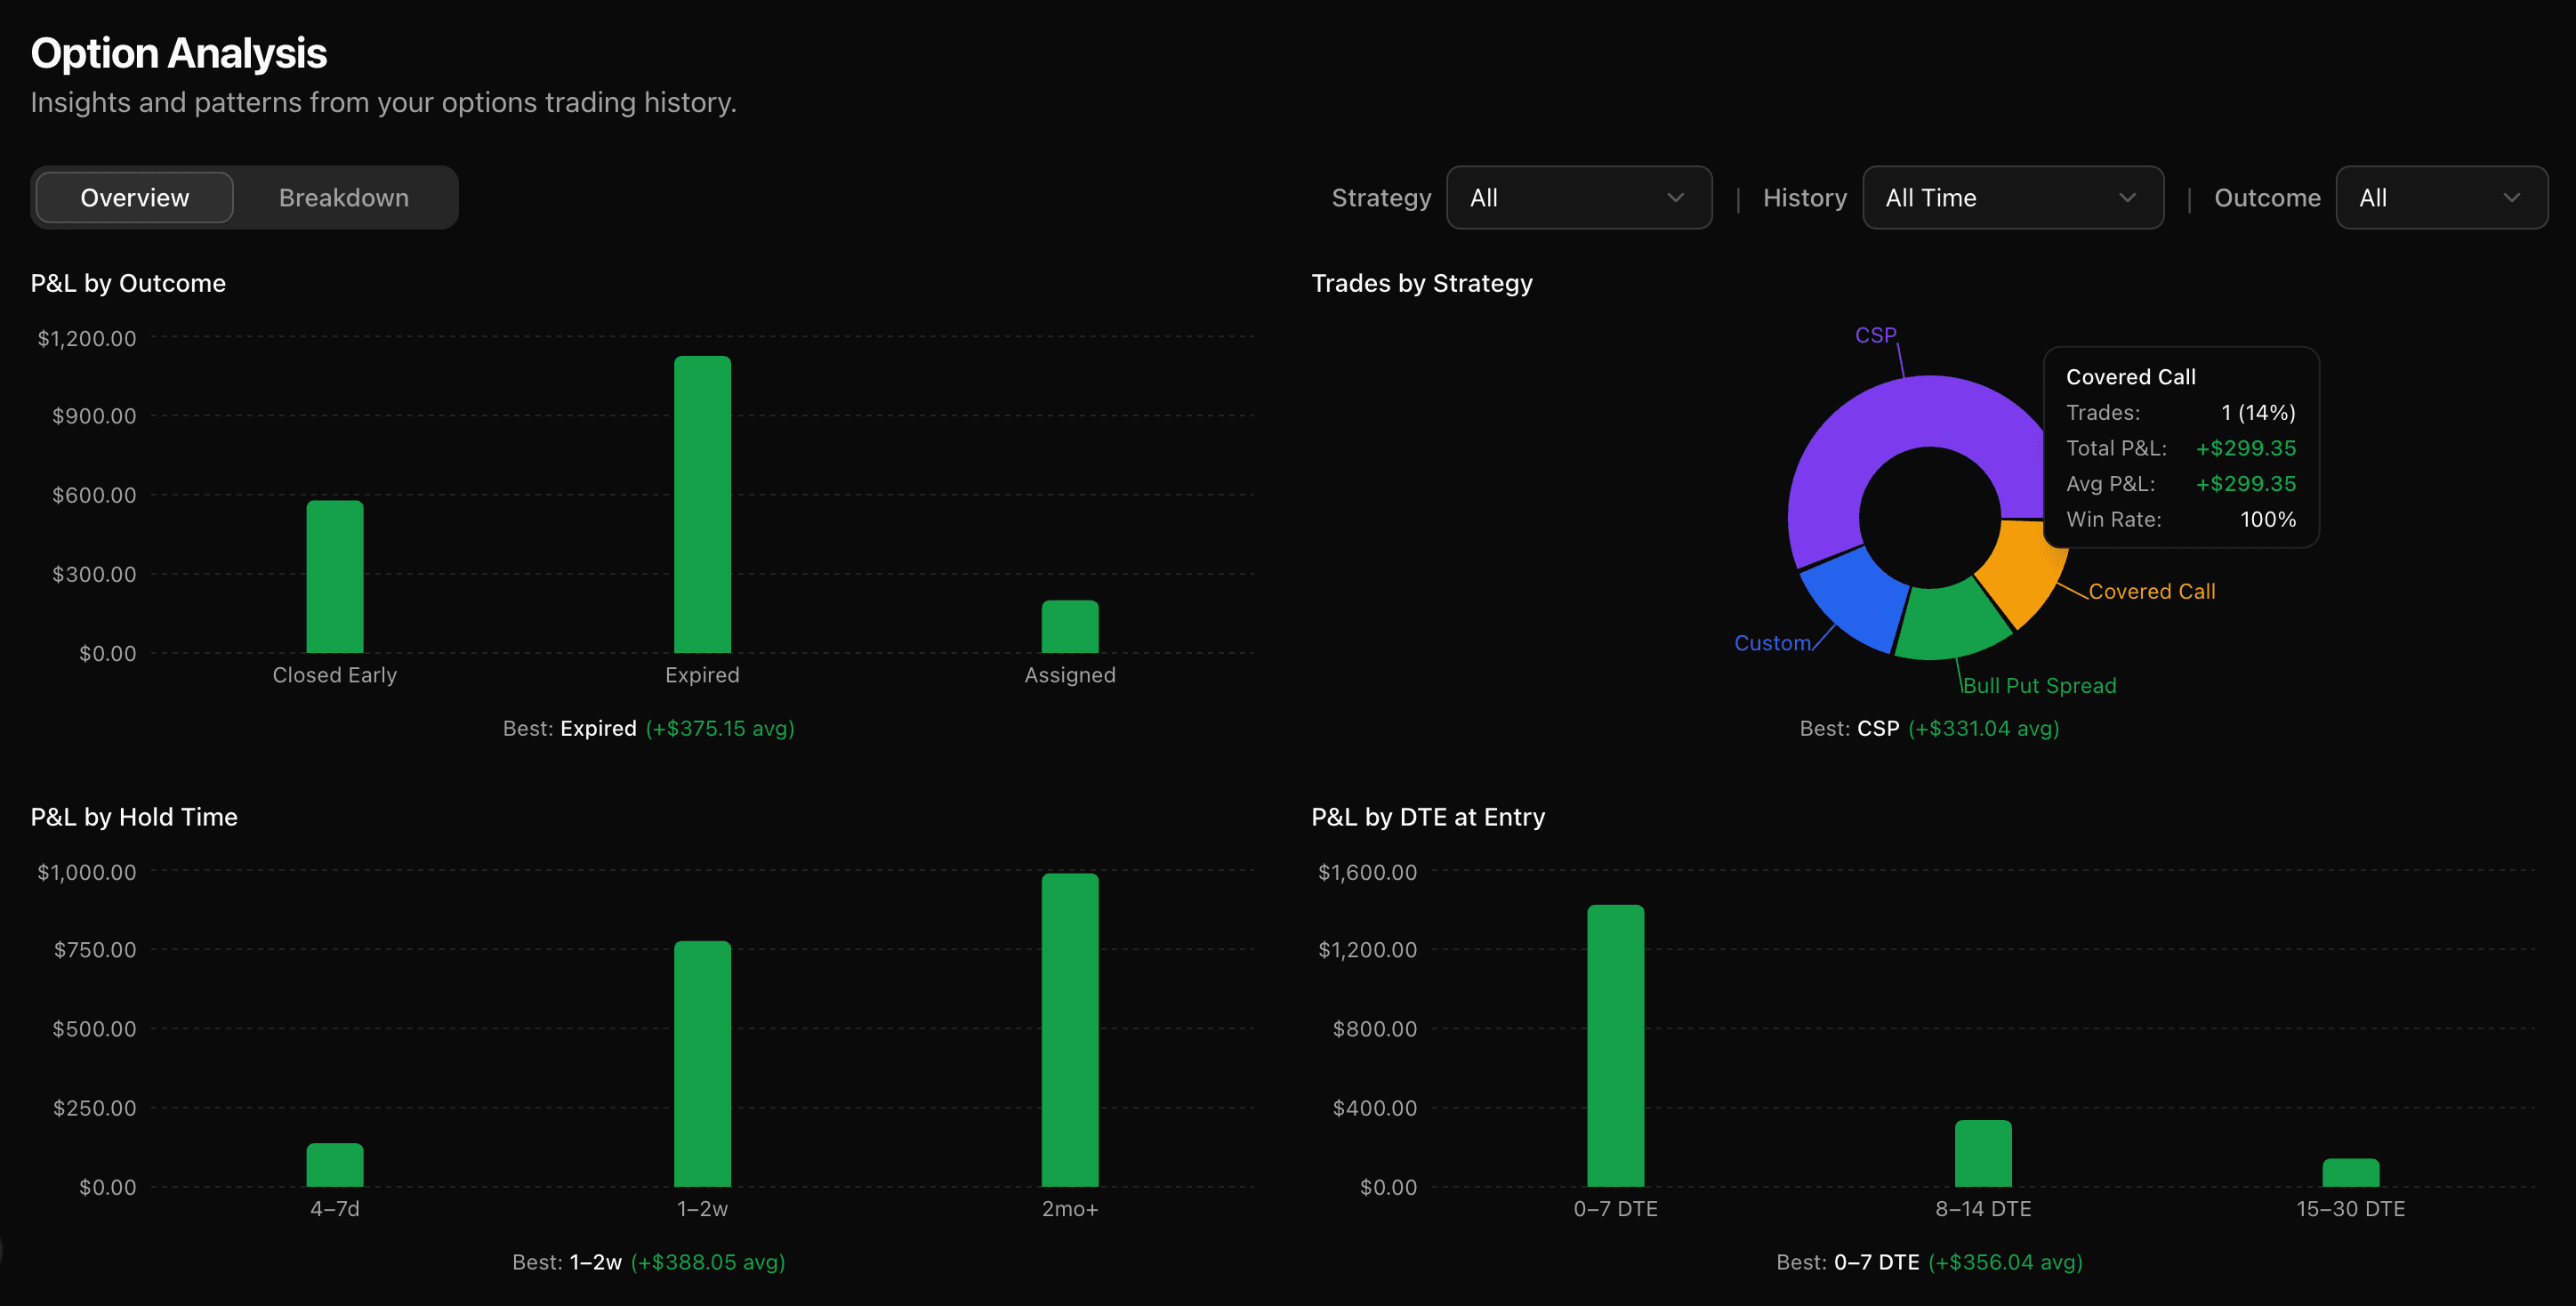Click the Best: Expired average stat

[x=648, y=728]
